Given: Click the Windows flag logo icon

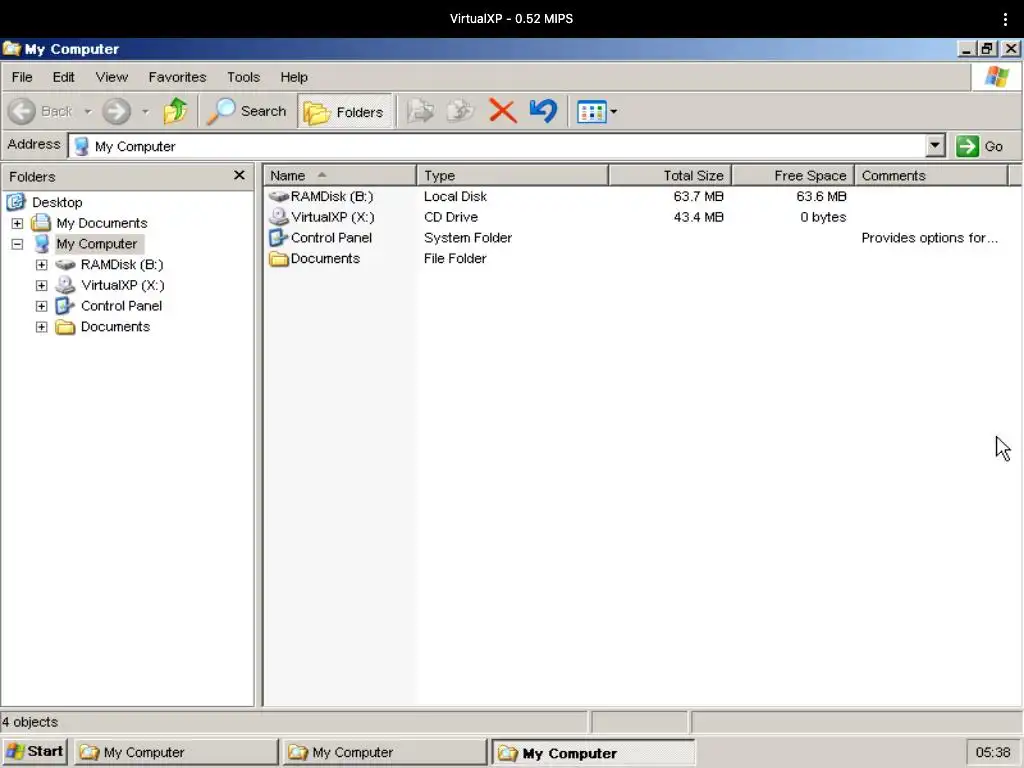Looking at the screenshot, I should (x=997, y=77).
